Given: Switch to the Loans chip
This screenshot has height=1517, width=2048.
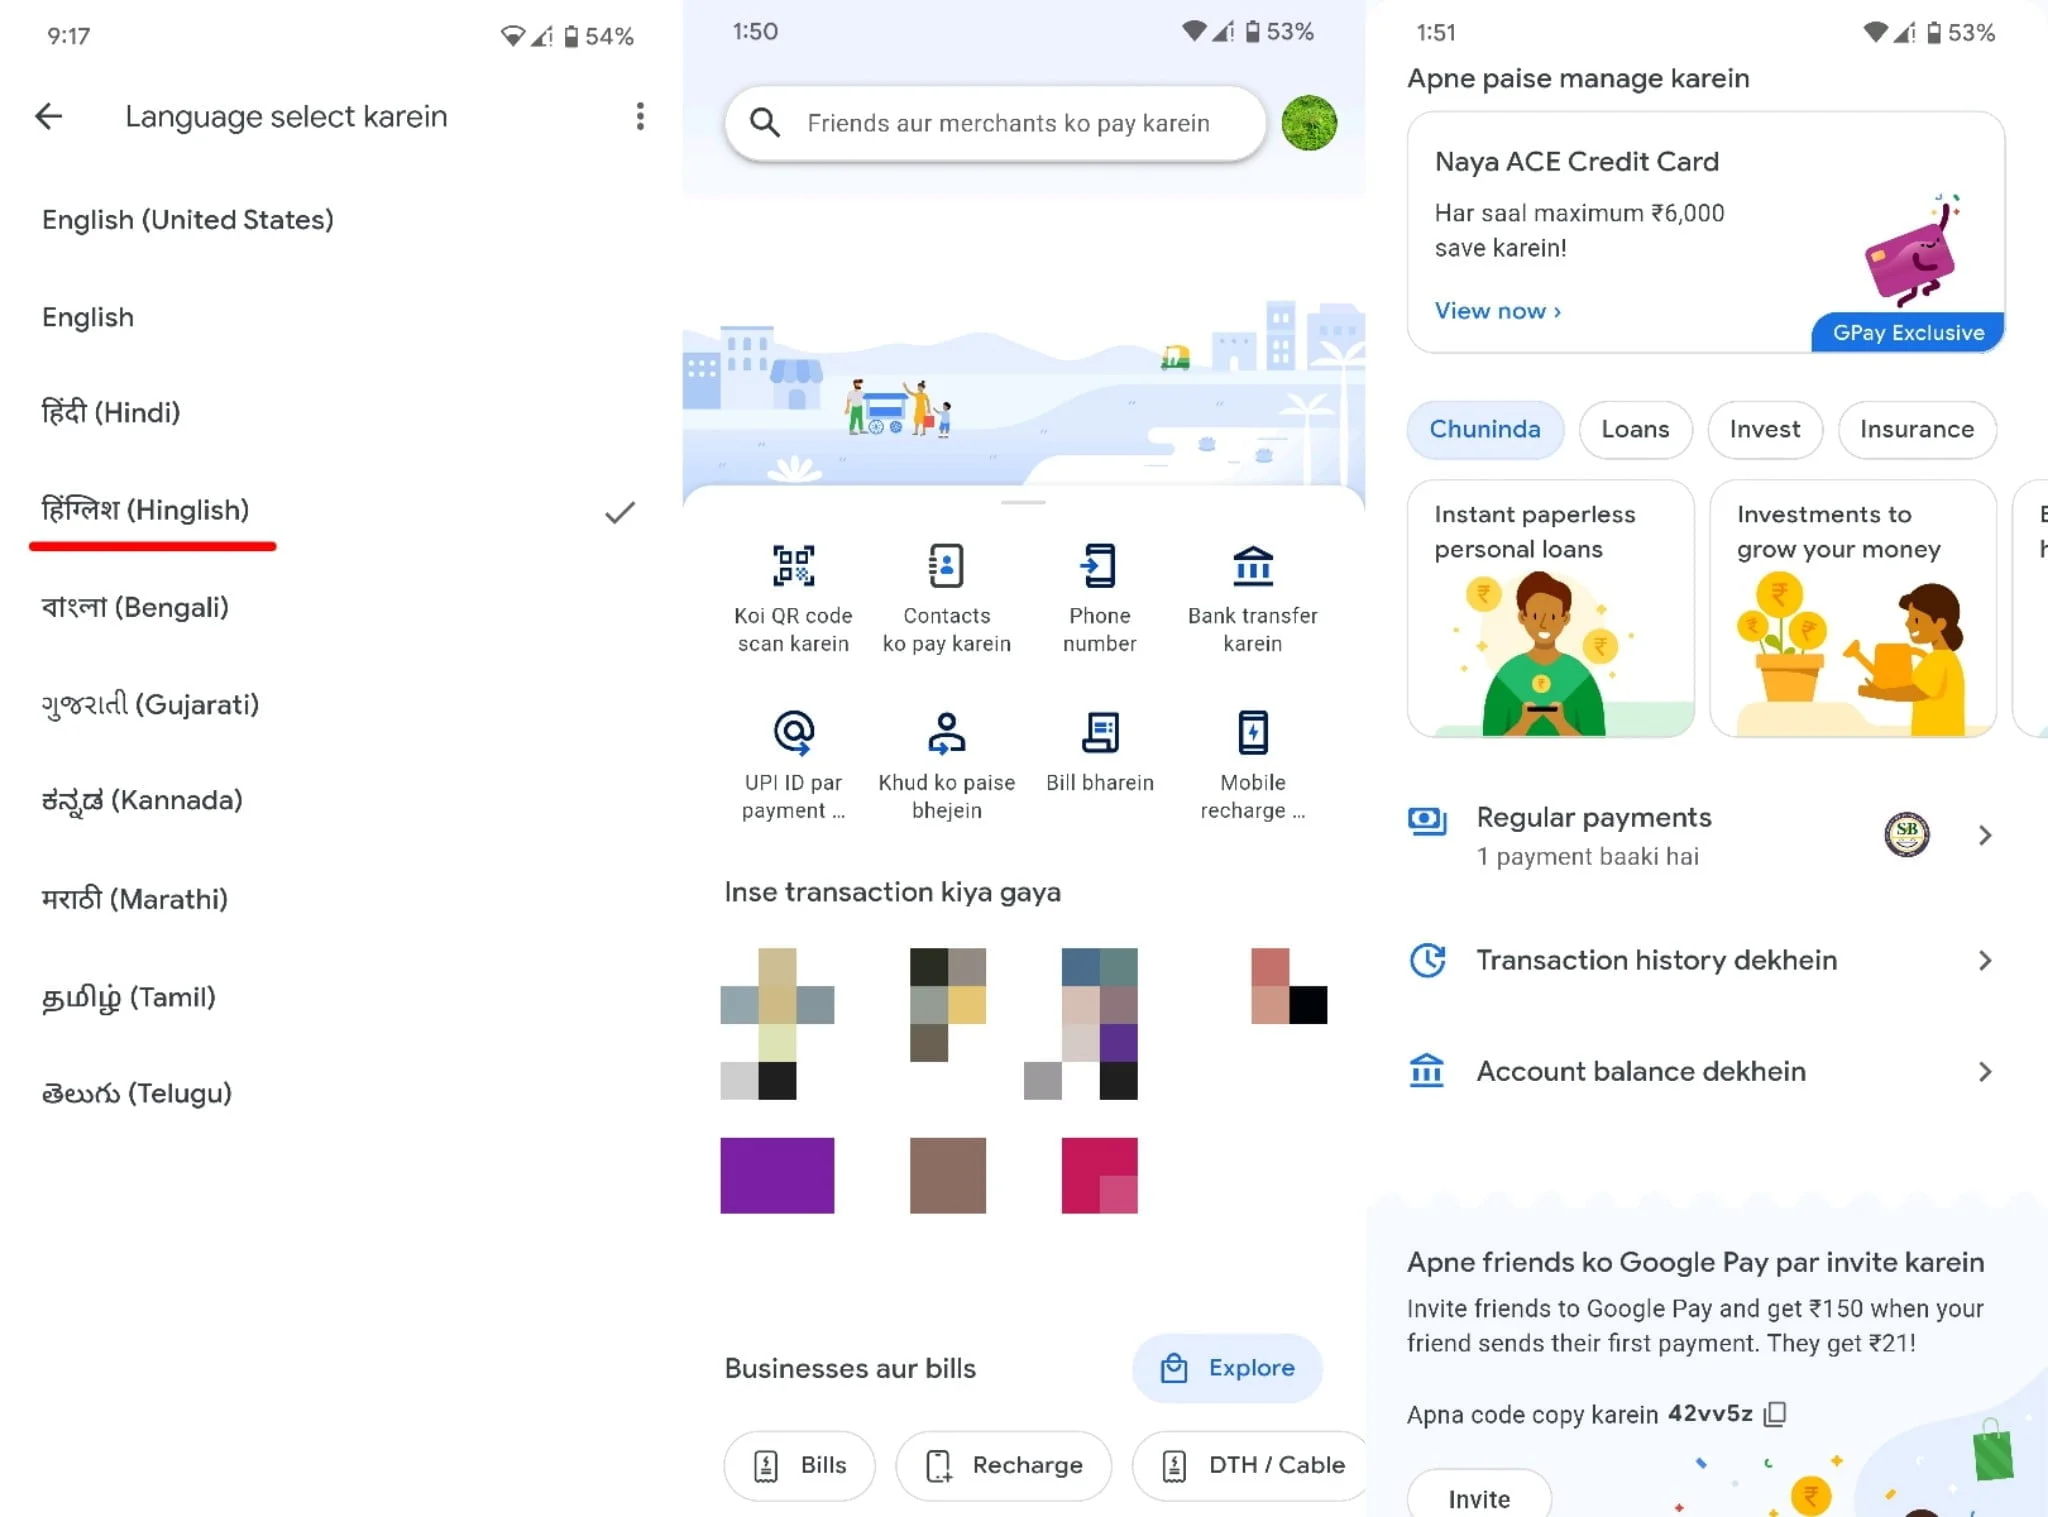Looking at the screenshot, I should click(x=1635, y=429).
